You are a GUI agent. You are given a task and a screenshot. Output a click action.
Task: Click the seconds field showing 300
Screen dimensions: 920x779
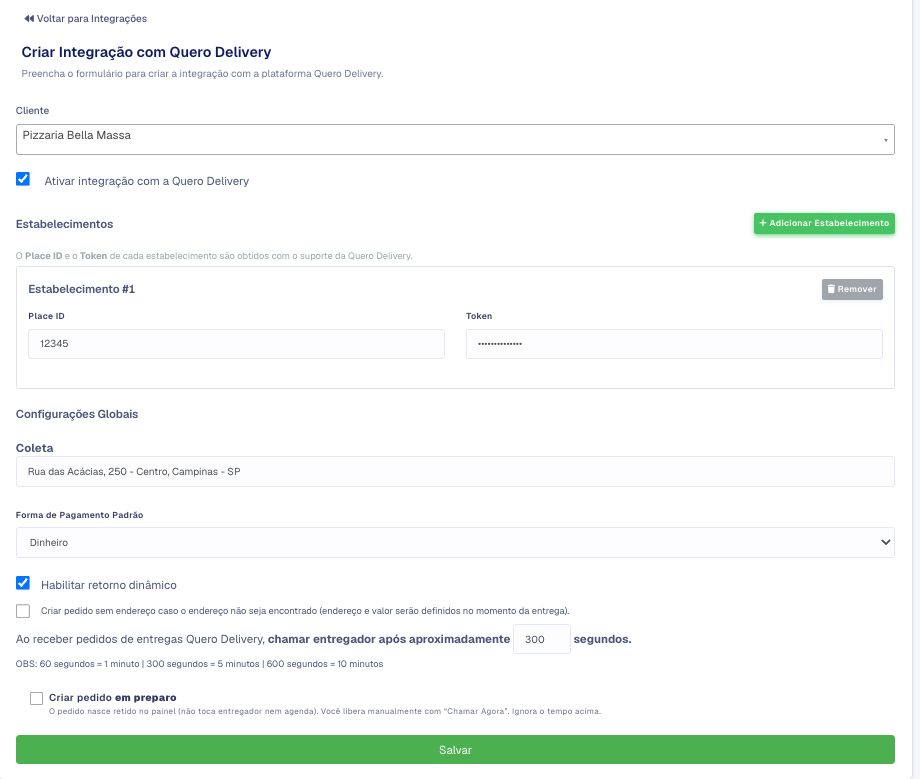[x=542, y=639]
